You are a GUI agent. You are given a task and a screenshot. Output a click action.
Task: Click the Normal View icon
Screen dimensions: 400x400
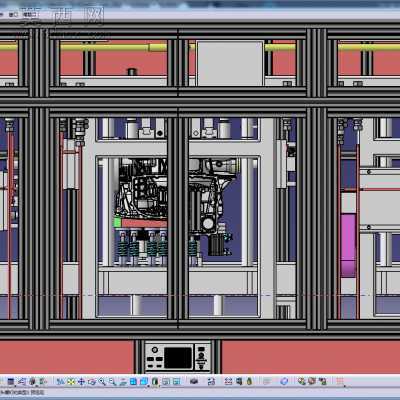123,381
